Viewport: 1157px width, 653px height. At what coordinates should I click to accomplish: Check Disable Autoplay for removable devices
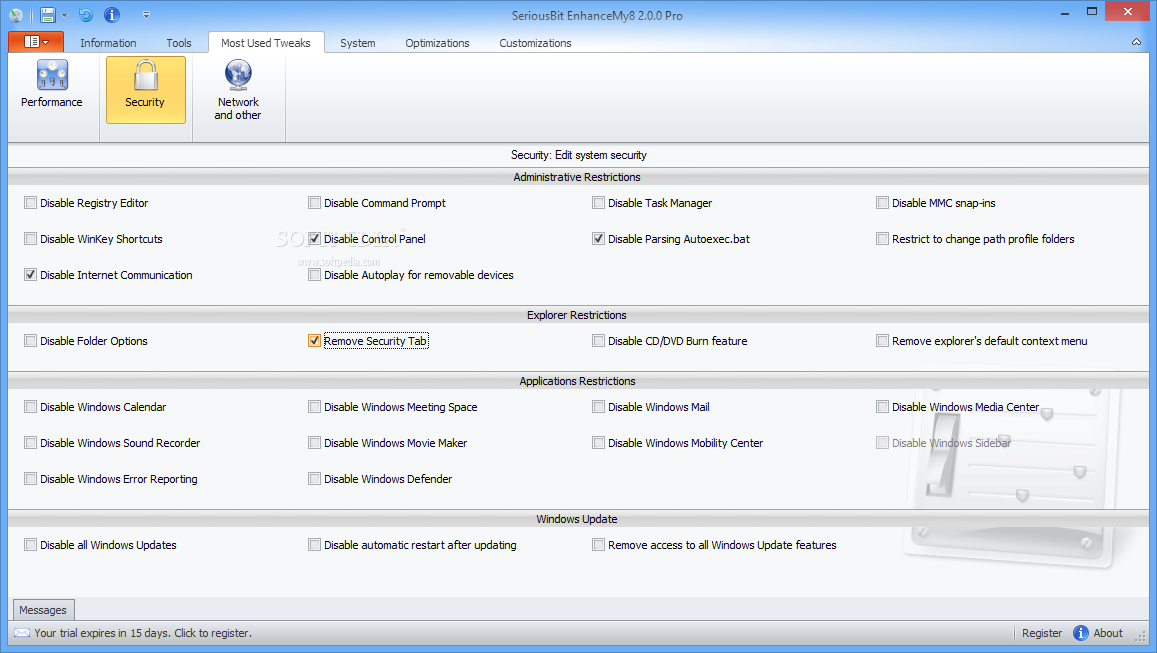[x=314, y=274]
